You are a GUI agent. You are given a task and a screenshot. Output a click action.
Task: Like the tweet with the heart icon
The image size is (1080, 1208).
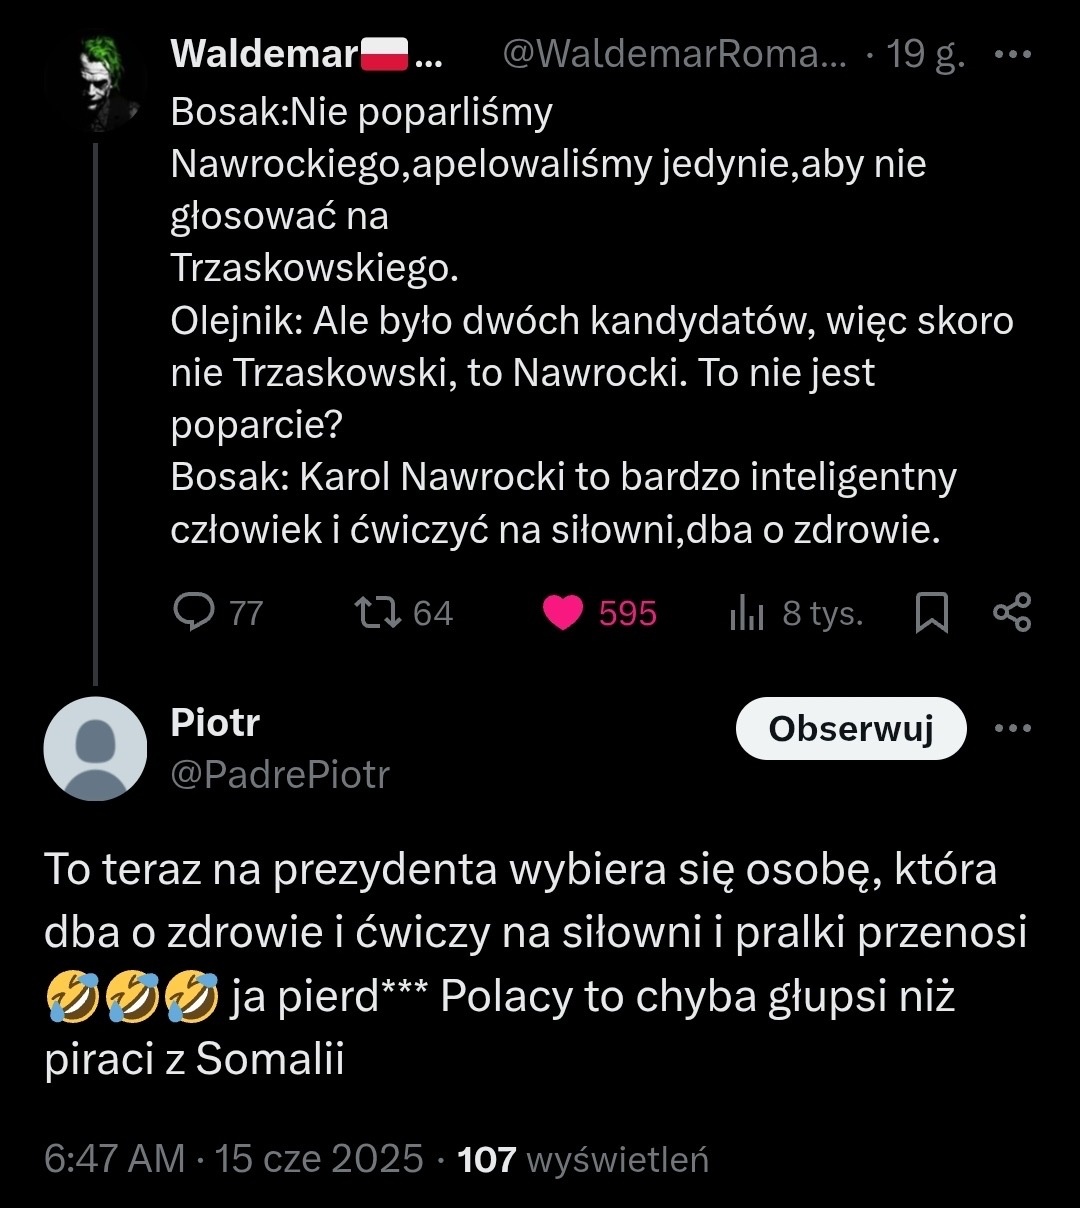coord(562,613)
